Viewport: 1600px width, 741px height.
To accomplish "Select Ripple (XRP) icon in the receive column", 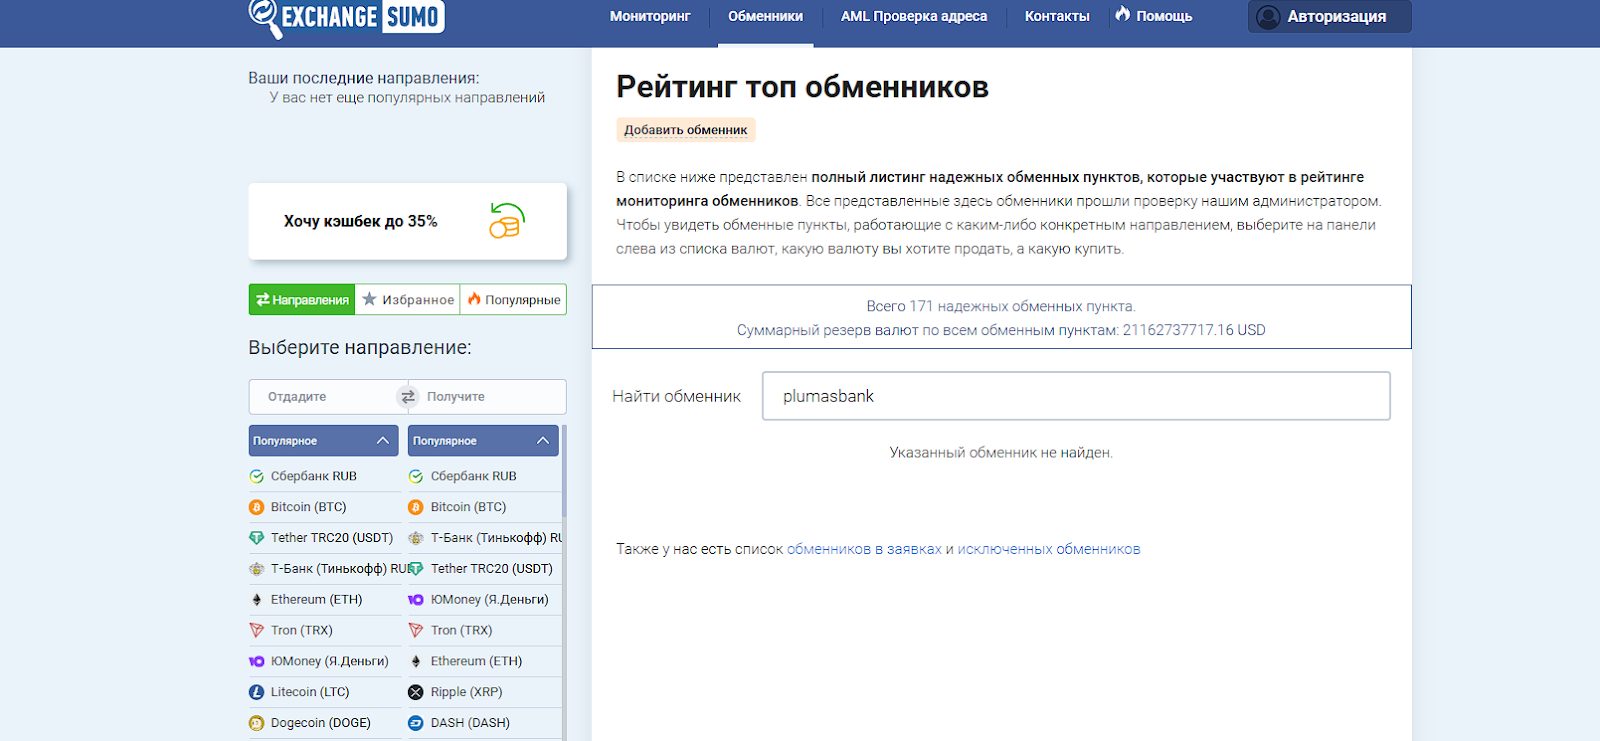I will point(416,692).
